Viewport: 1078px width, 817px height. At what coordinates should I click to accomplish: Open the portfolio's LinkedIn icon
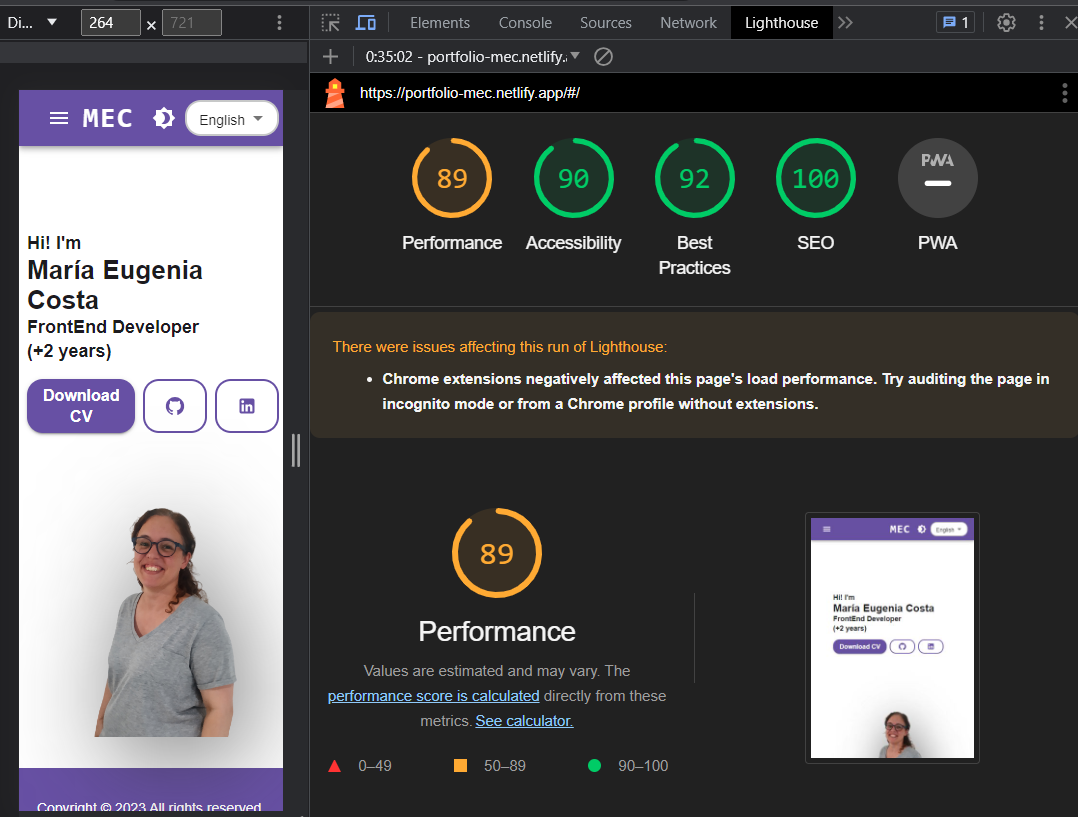(246, 406)
